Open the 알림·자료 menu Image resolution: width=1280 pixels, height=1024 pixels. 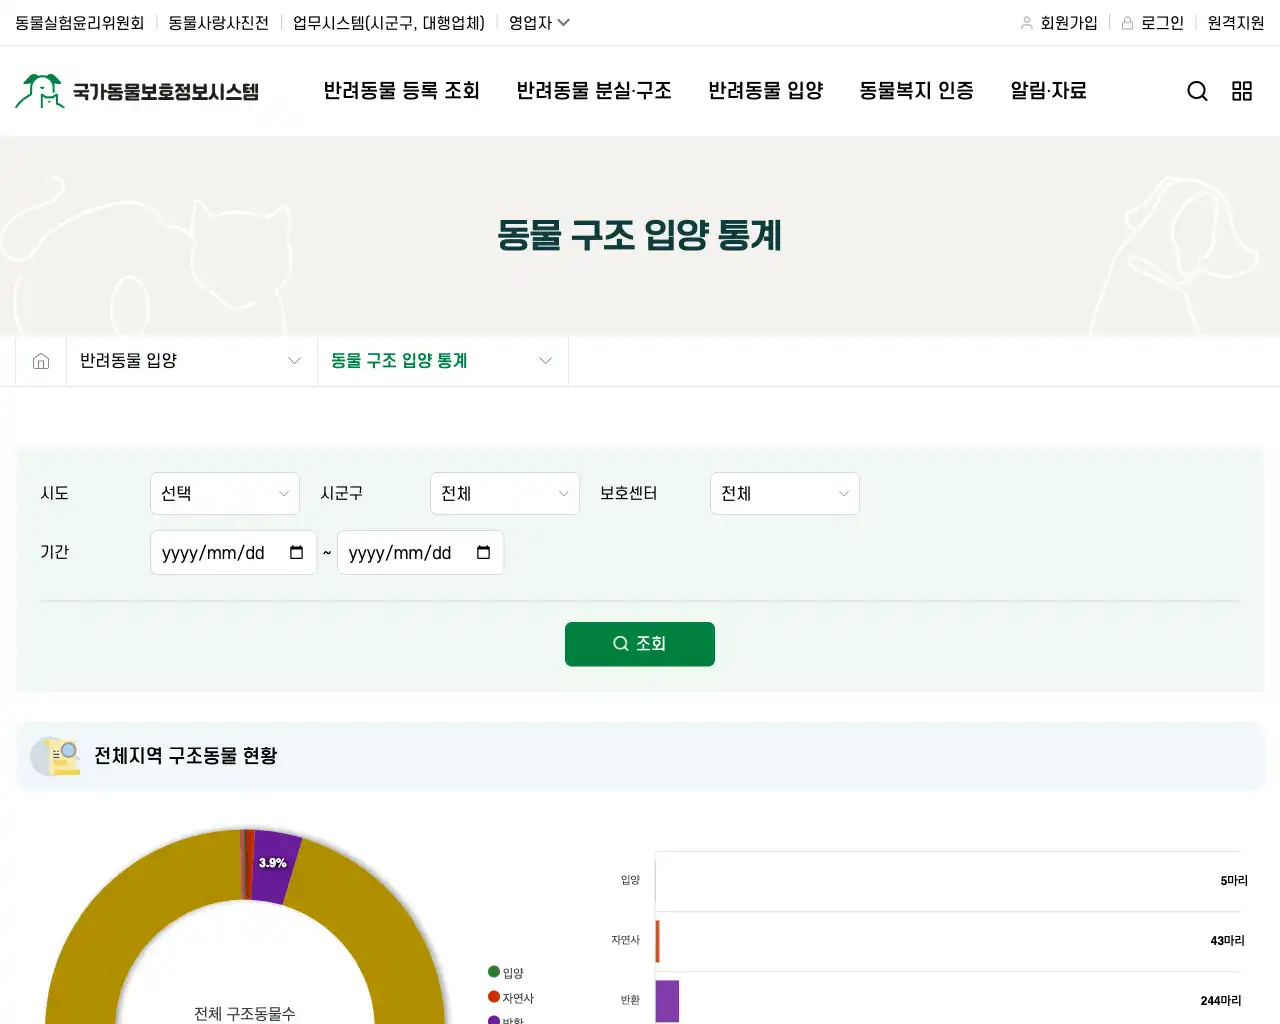pyautogui.click(x=1048, y=91)
